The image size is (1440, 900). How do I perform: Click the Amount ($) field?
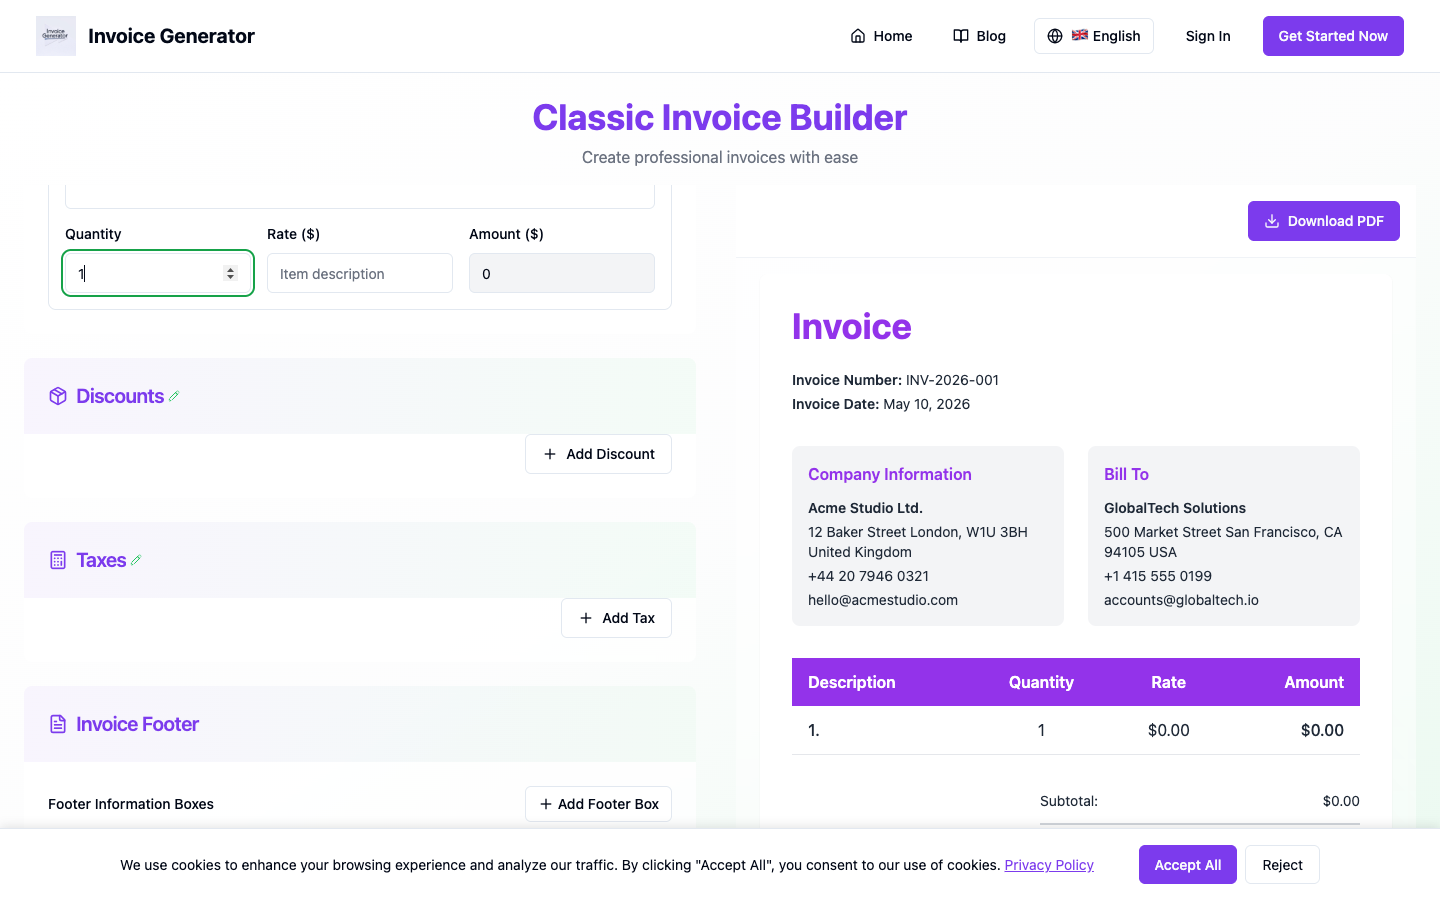point(562,273)
